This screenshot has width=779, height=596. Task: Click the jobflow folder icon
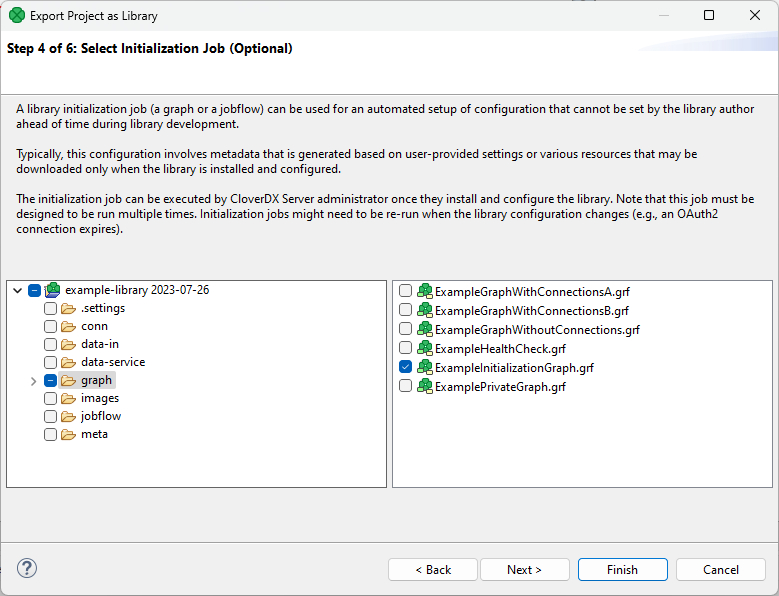click(x=69, y=416)
